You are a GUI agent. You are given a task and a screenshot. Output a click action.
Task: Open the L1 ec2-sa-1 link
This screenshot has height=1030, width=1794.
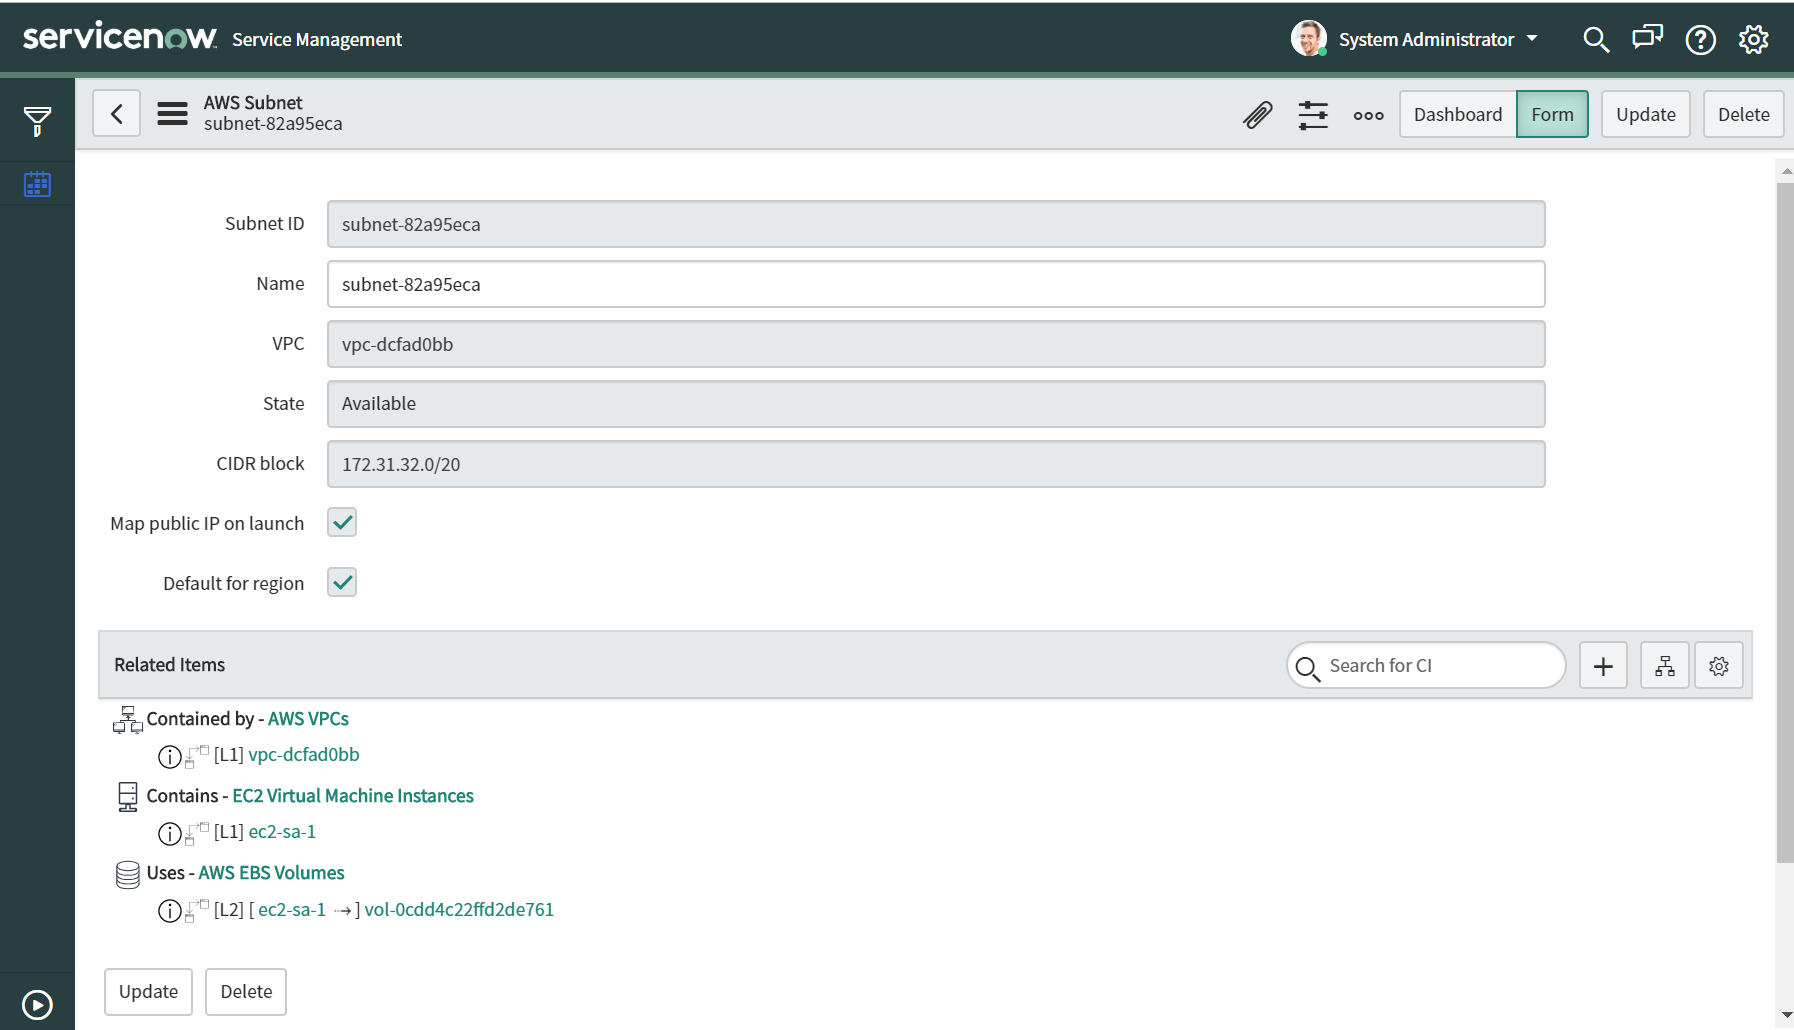point(282,832)
